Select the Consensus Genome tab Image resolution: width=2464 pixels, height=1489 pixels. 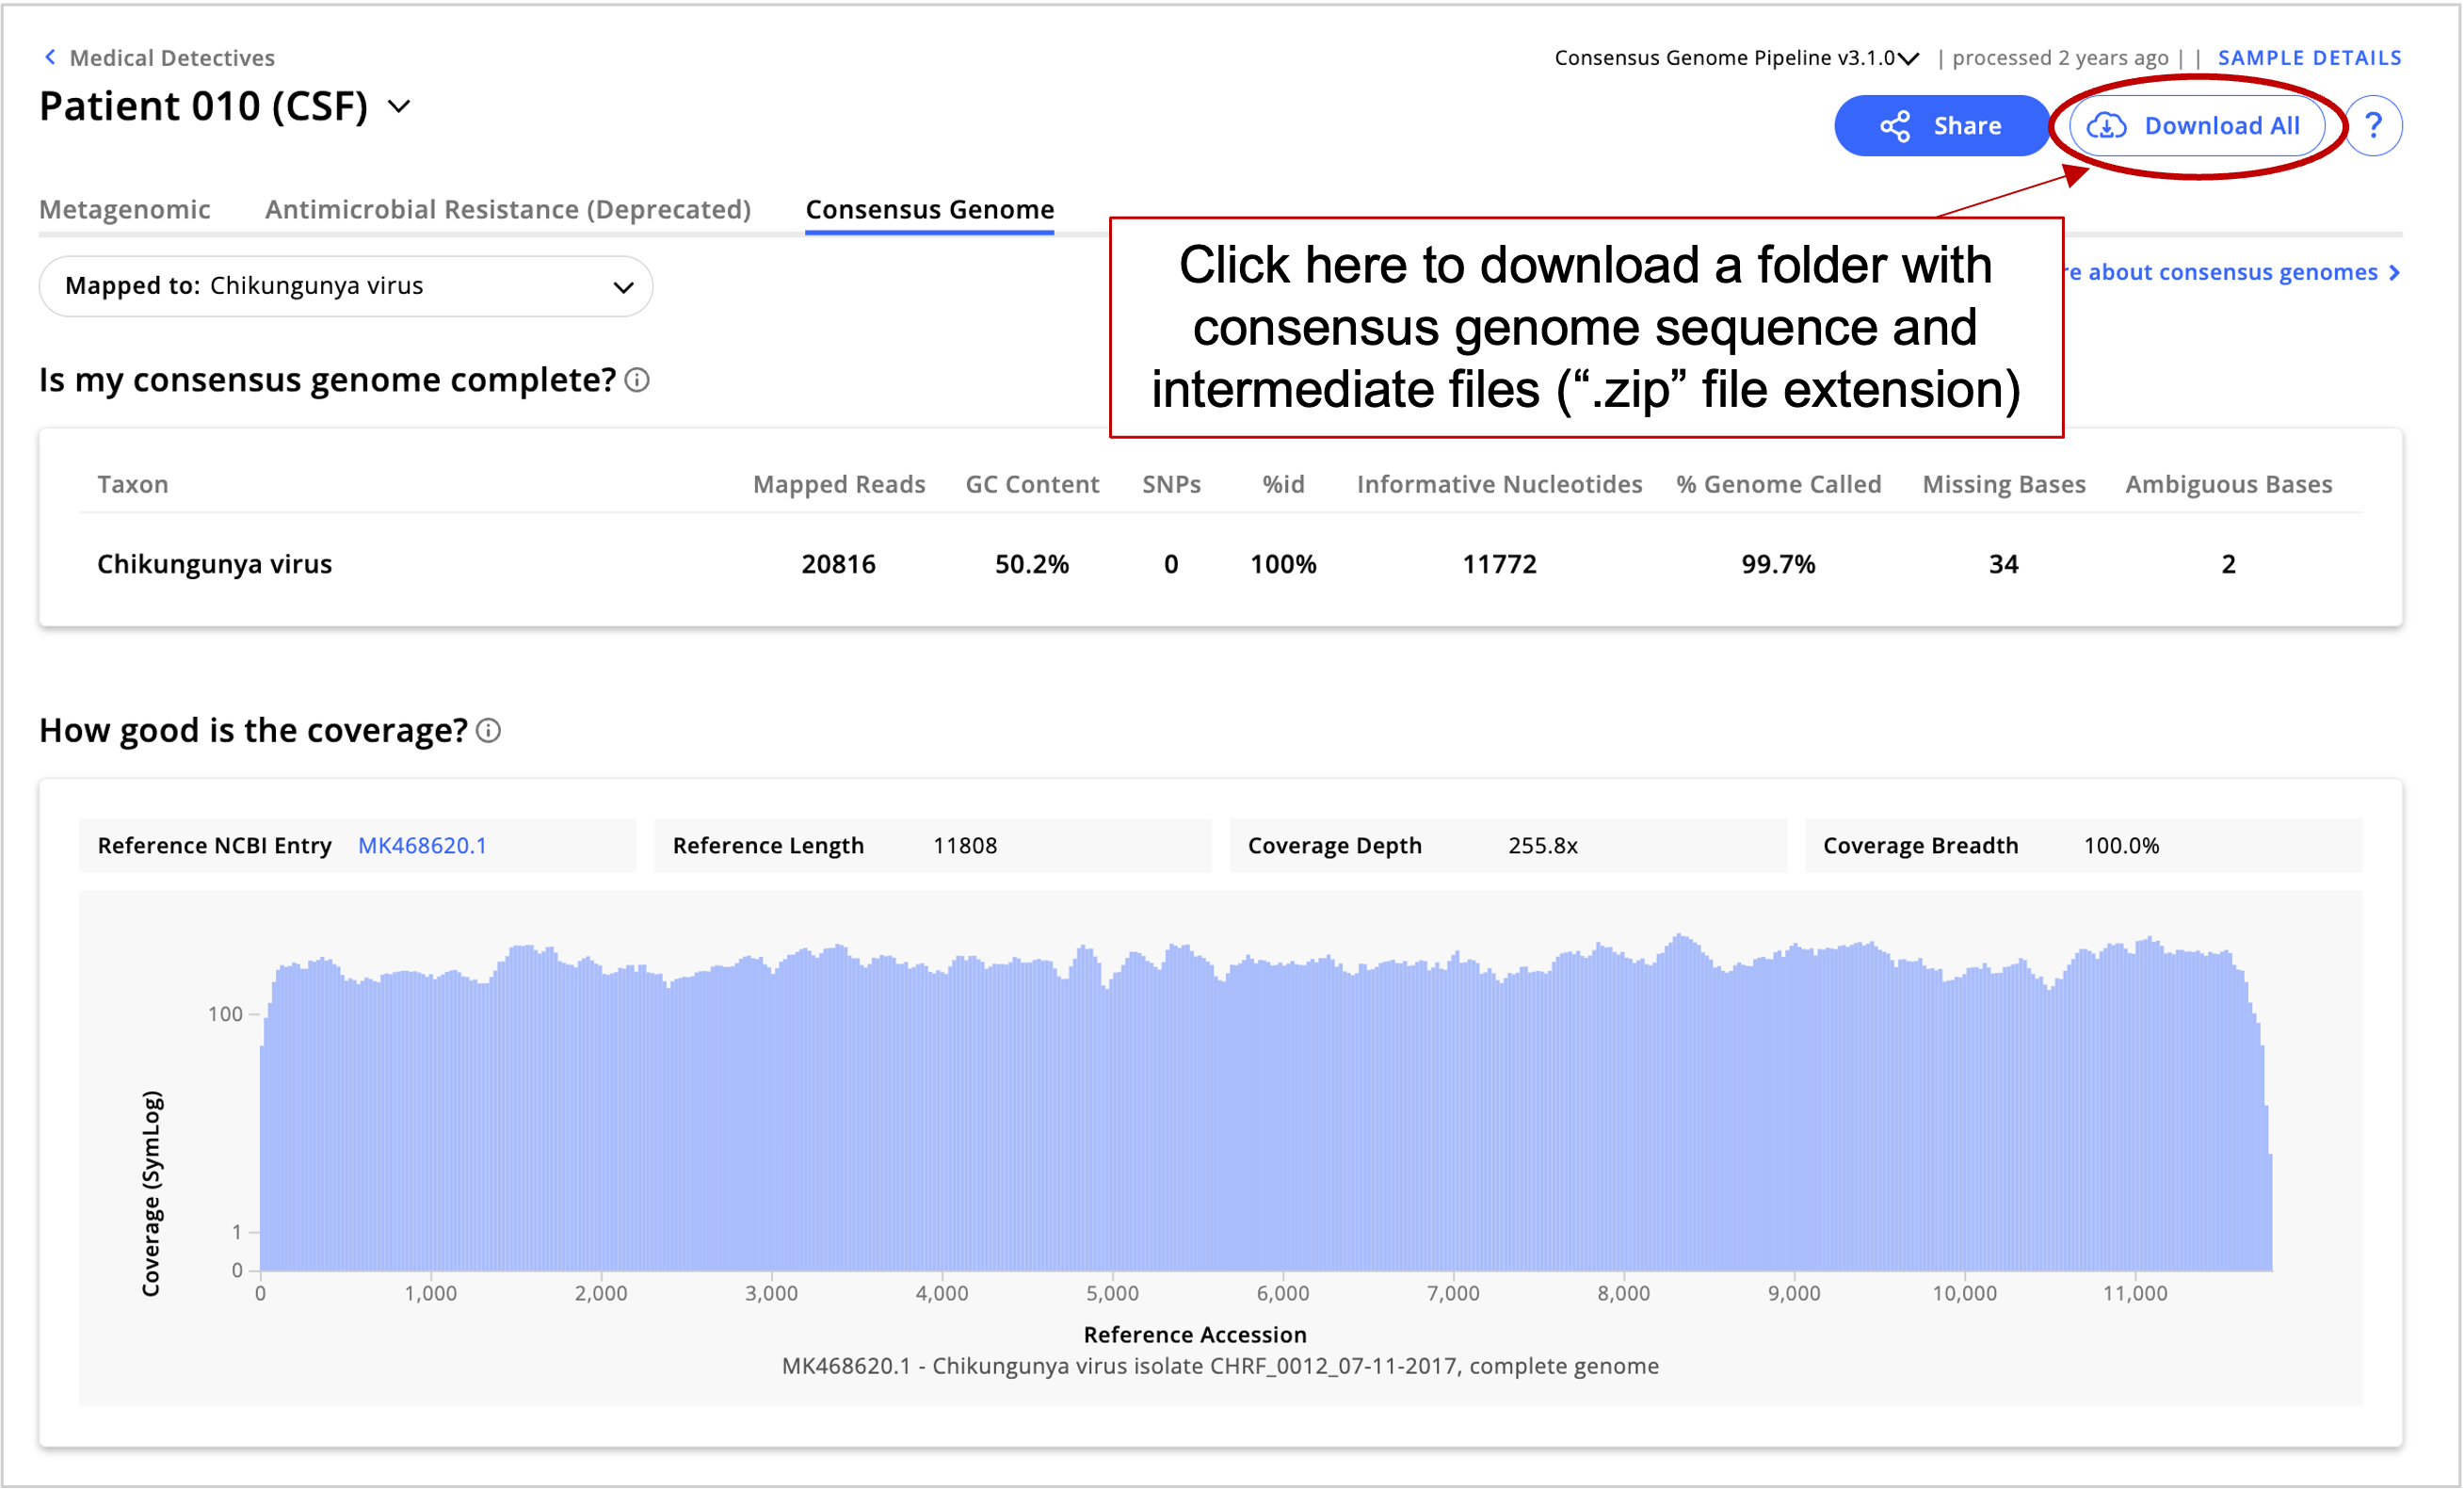[929, 210]
